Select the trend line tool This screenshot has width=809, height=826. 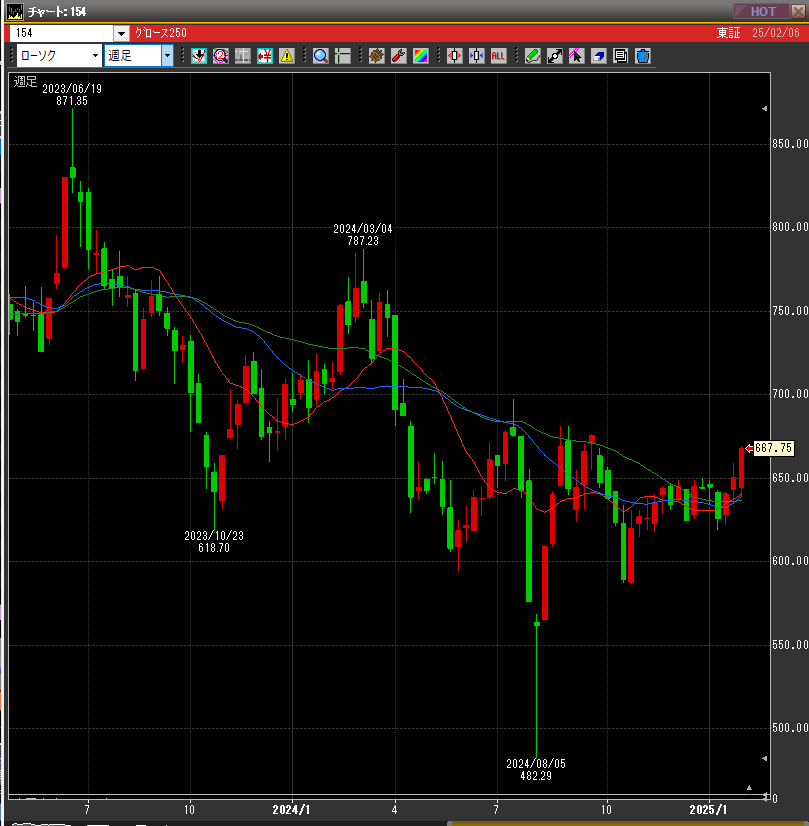[555, 56]
